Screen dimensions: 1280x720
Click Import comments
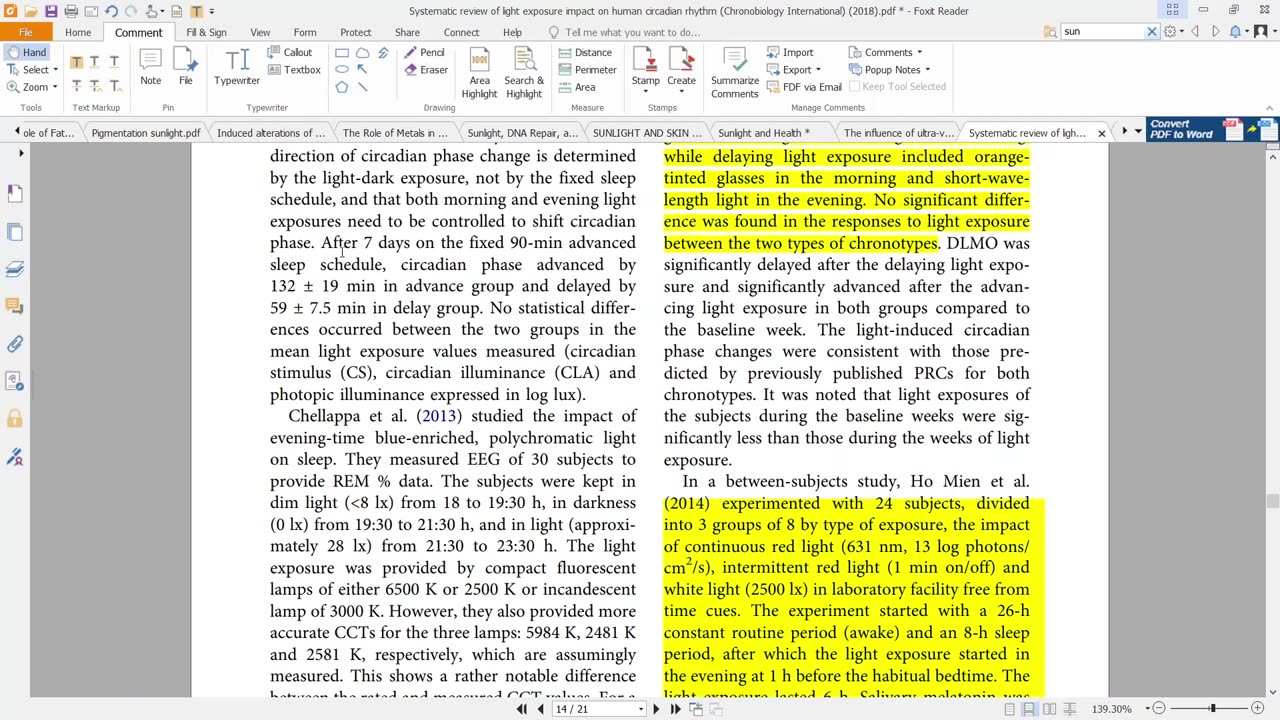tap(790, 52)
